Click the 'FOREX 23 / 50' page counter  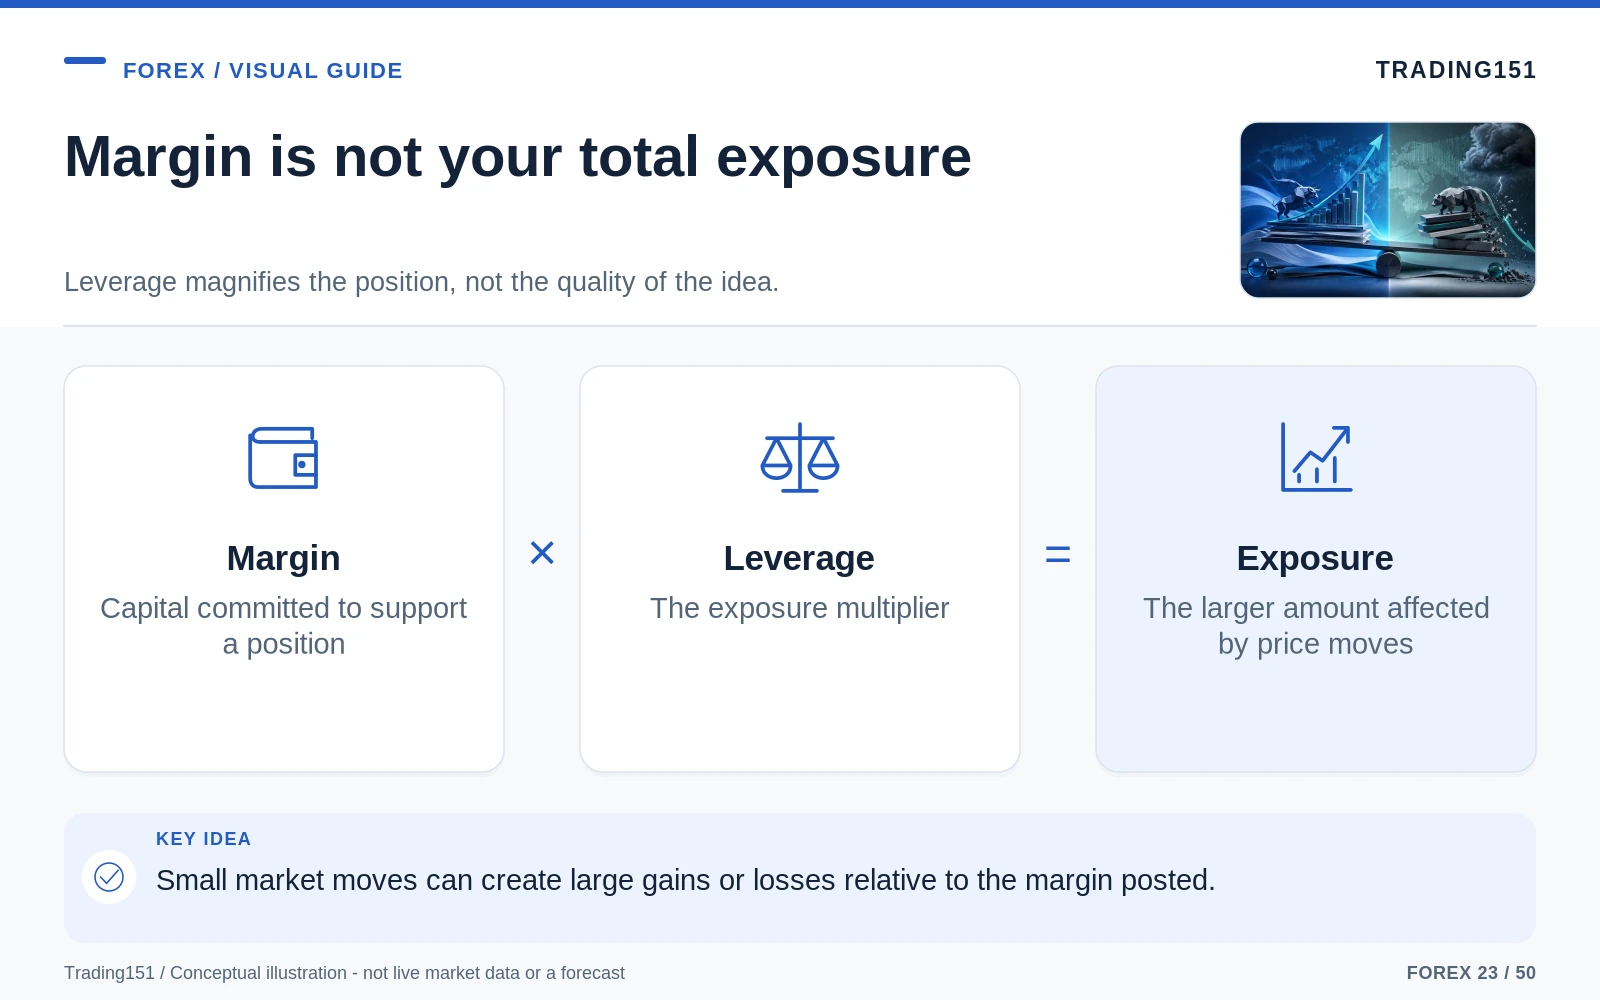pyautogui.click(x=1471, y=973)
